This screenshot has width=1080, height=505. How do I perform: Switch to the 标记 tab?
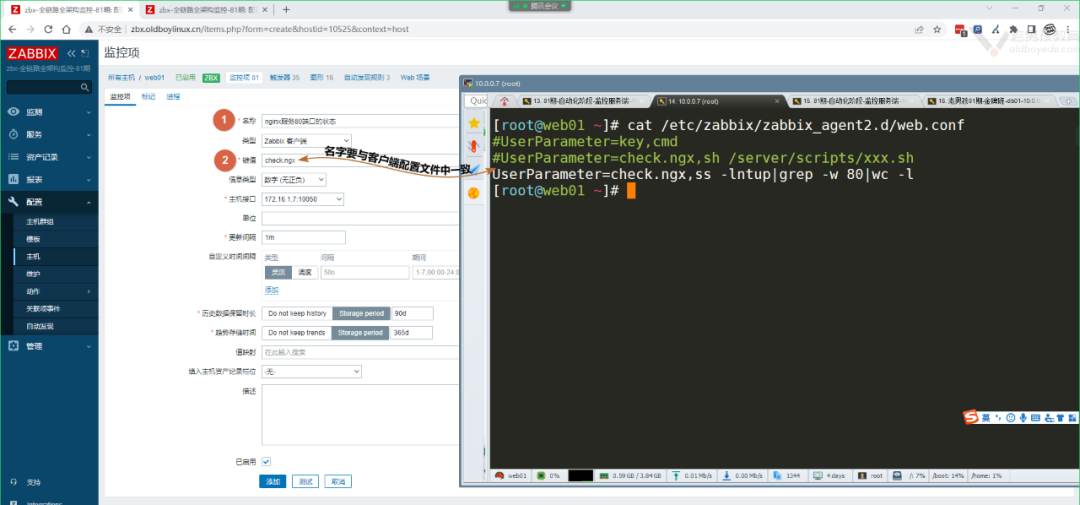tap(148, 97)
